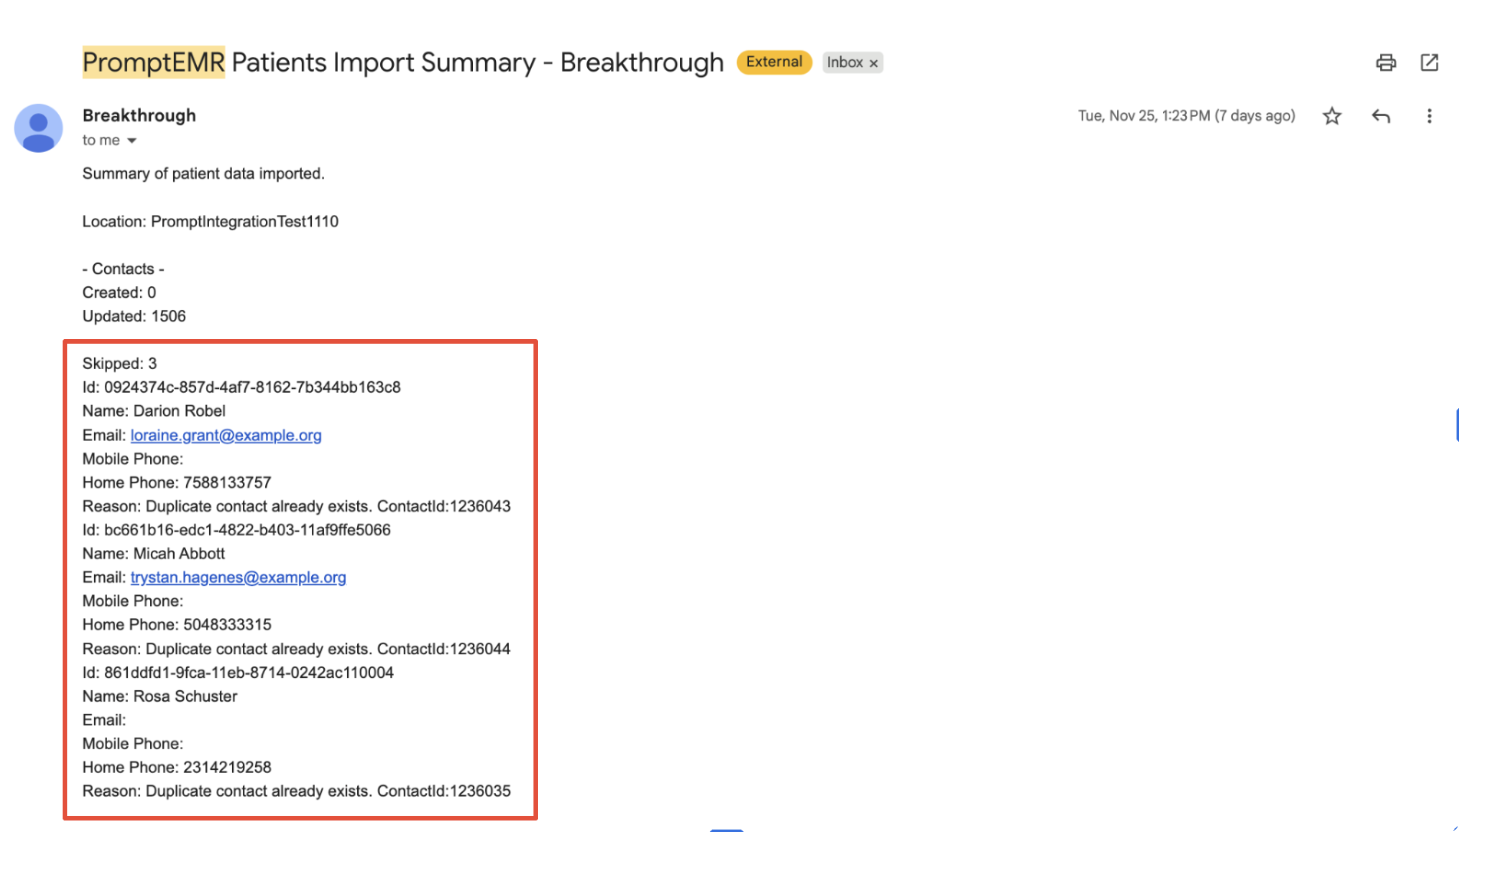
Task: Open the email in a new window
Action: 1429,63
